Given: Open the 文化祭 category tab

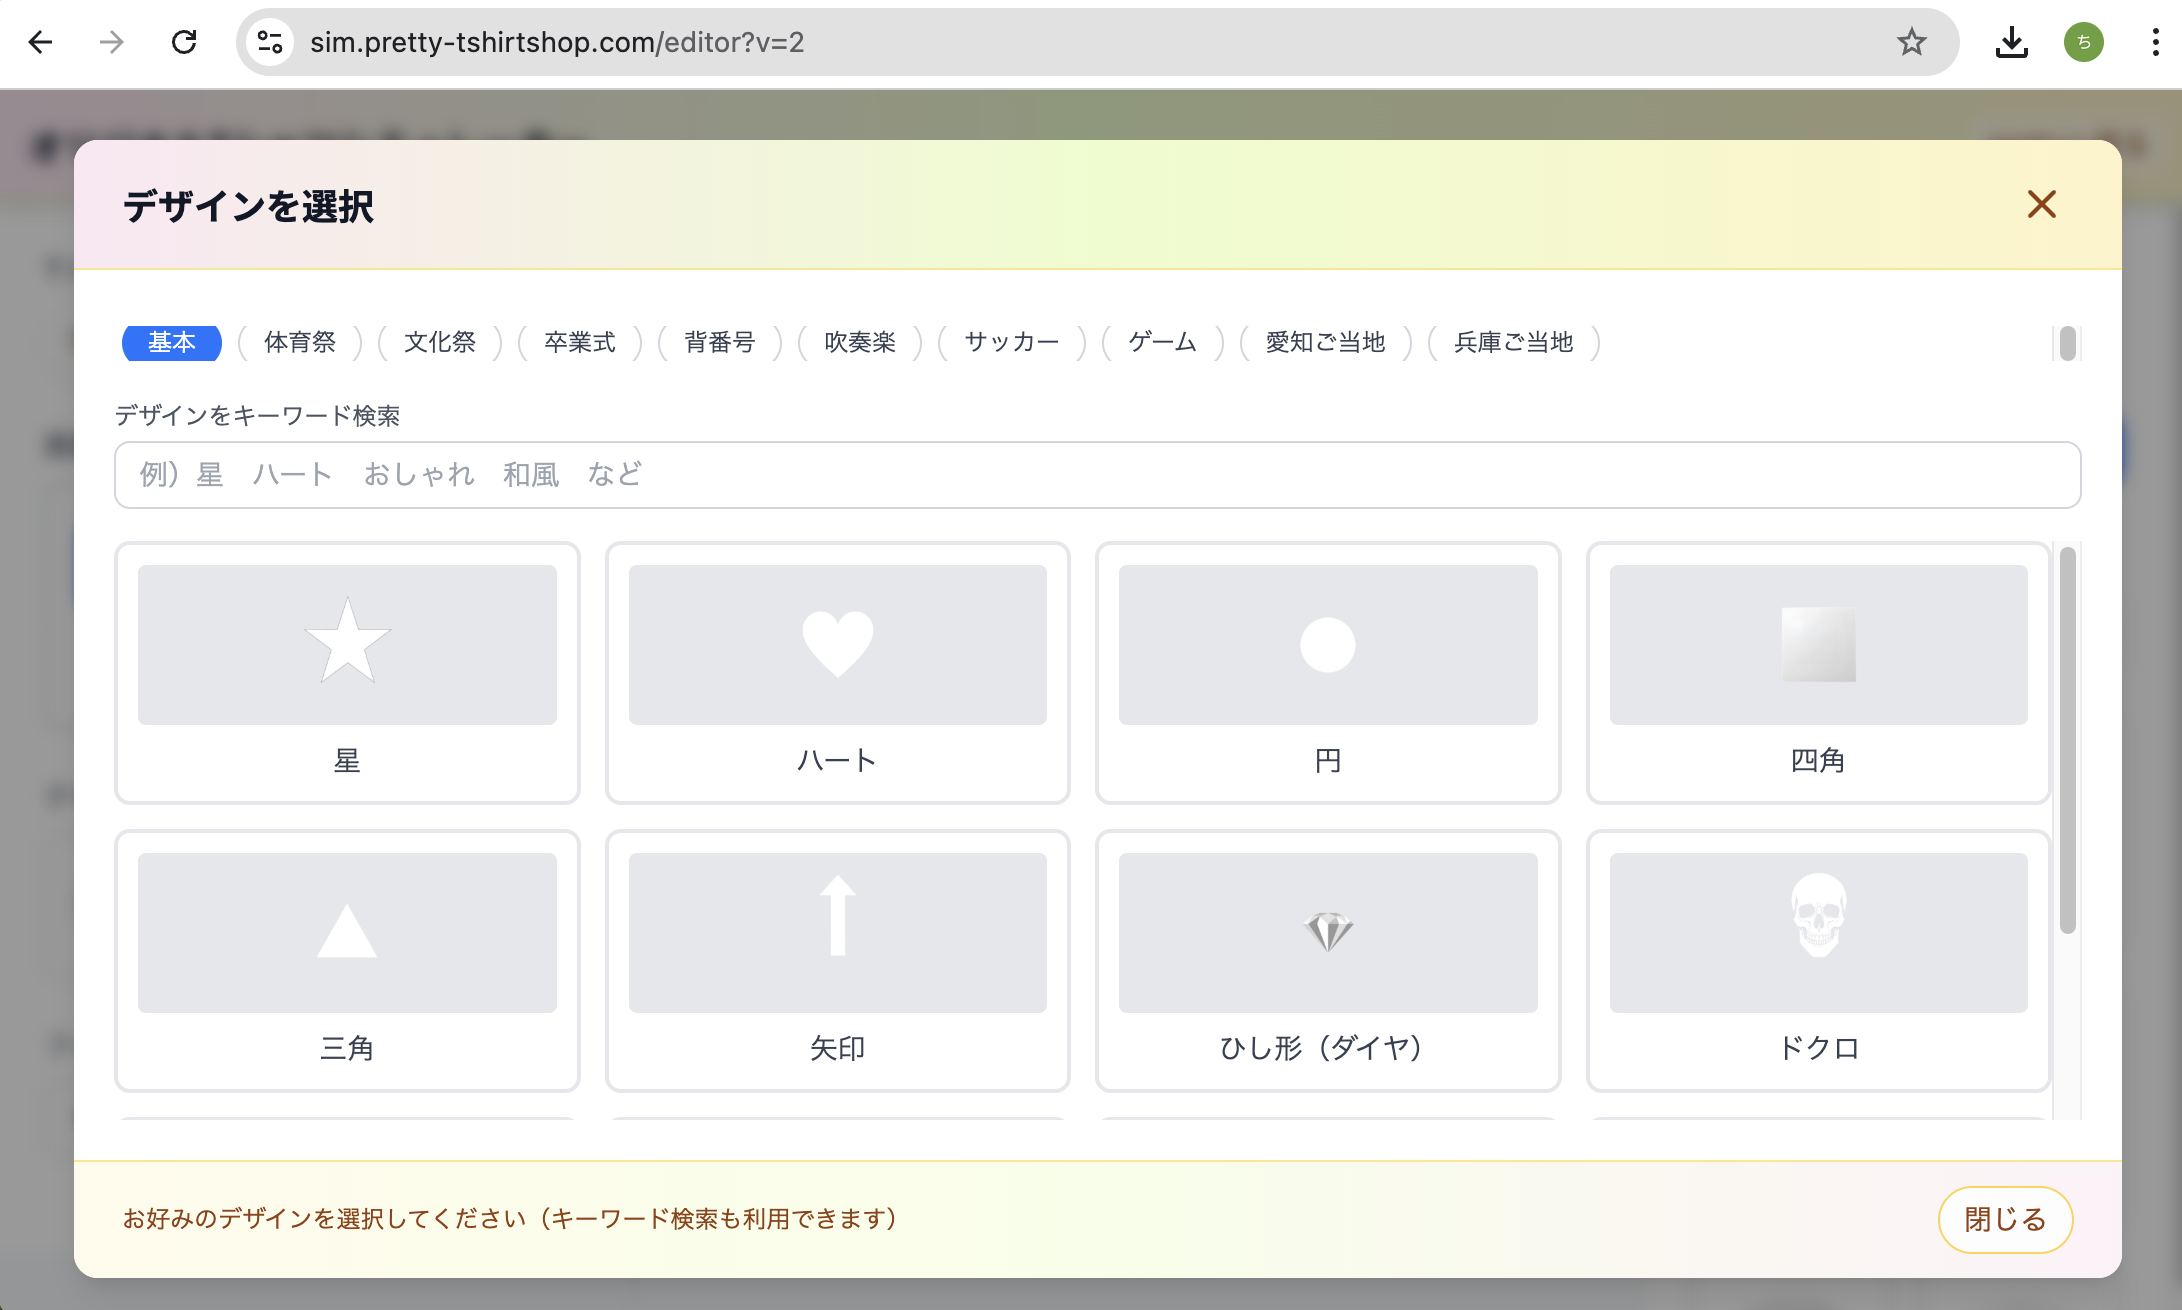Looking at the screenshot, I should point(440,343).
